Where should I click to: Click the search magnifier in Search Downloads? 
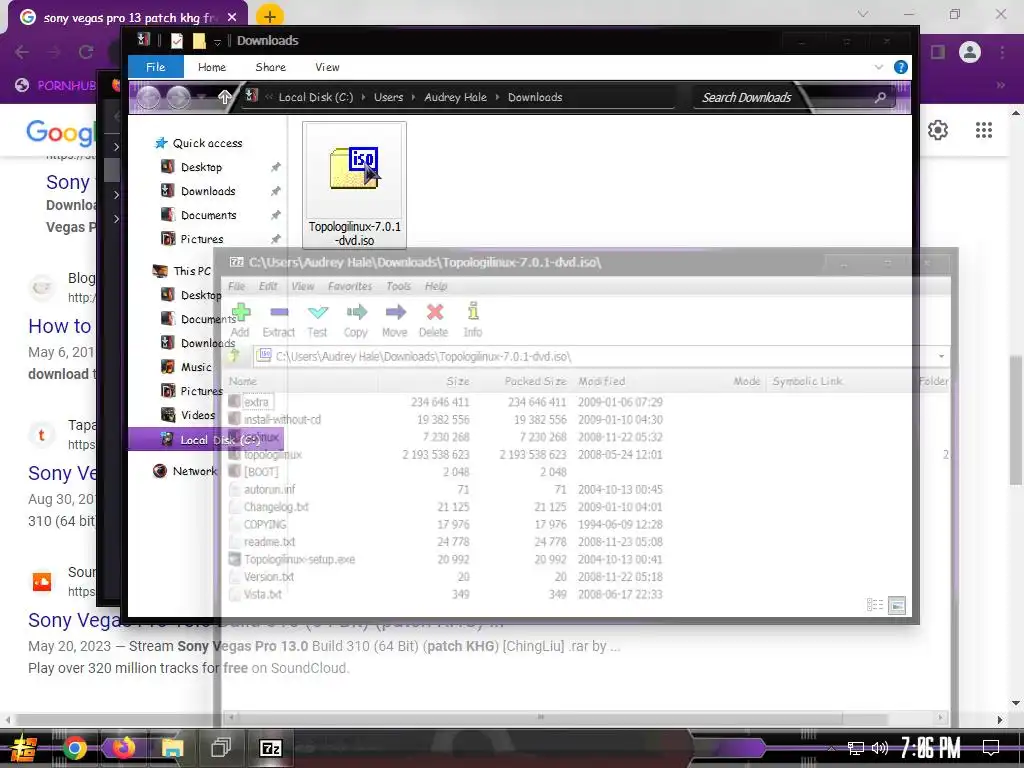(x=880, y=97)
